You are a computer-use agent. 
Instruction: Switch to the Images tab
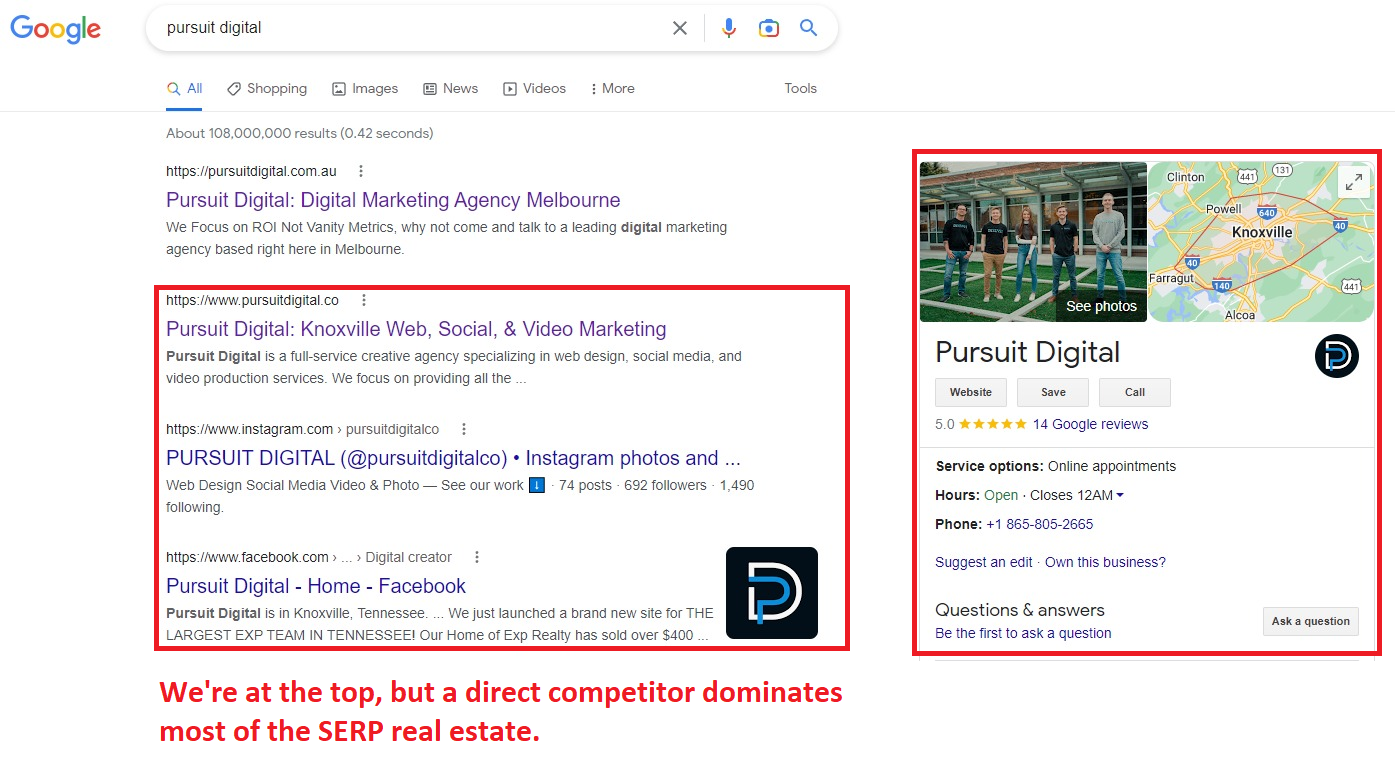[x=365, y=88]
